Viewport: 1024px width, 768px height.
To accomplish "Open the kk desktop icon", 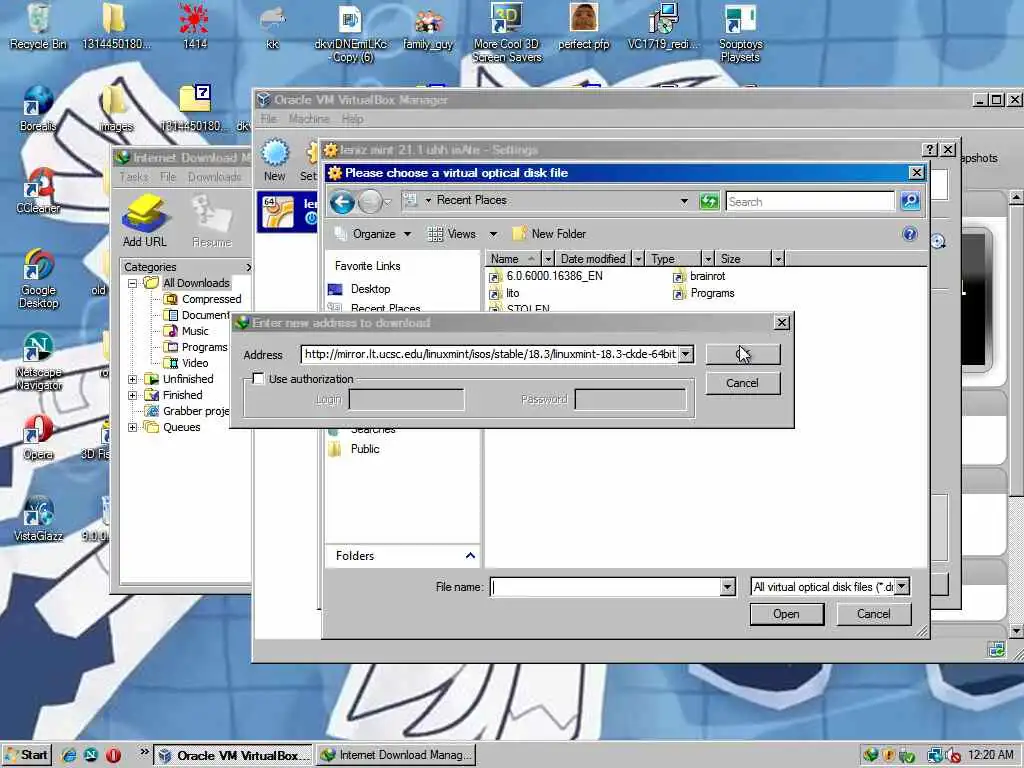I will [272, 26].
